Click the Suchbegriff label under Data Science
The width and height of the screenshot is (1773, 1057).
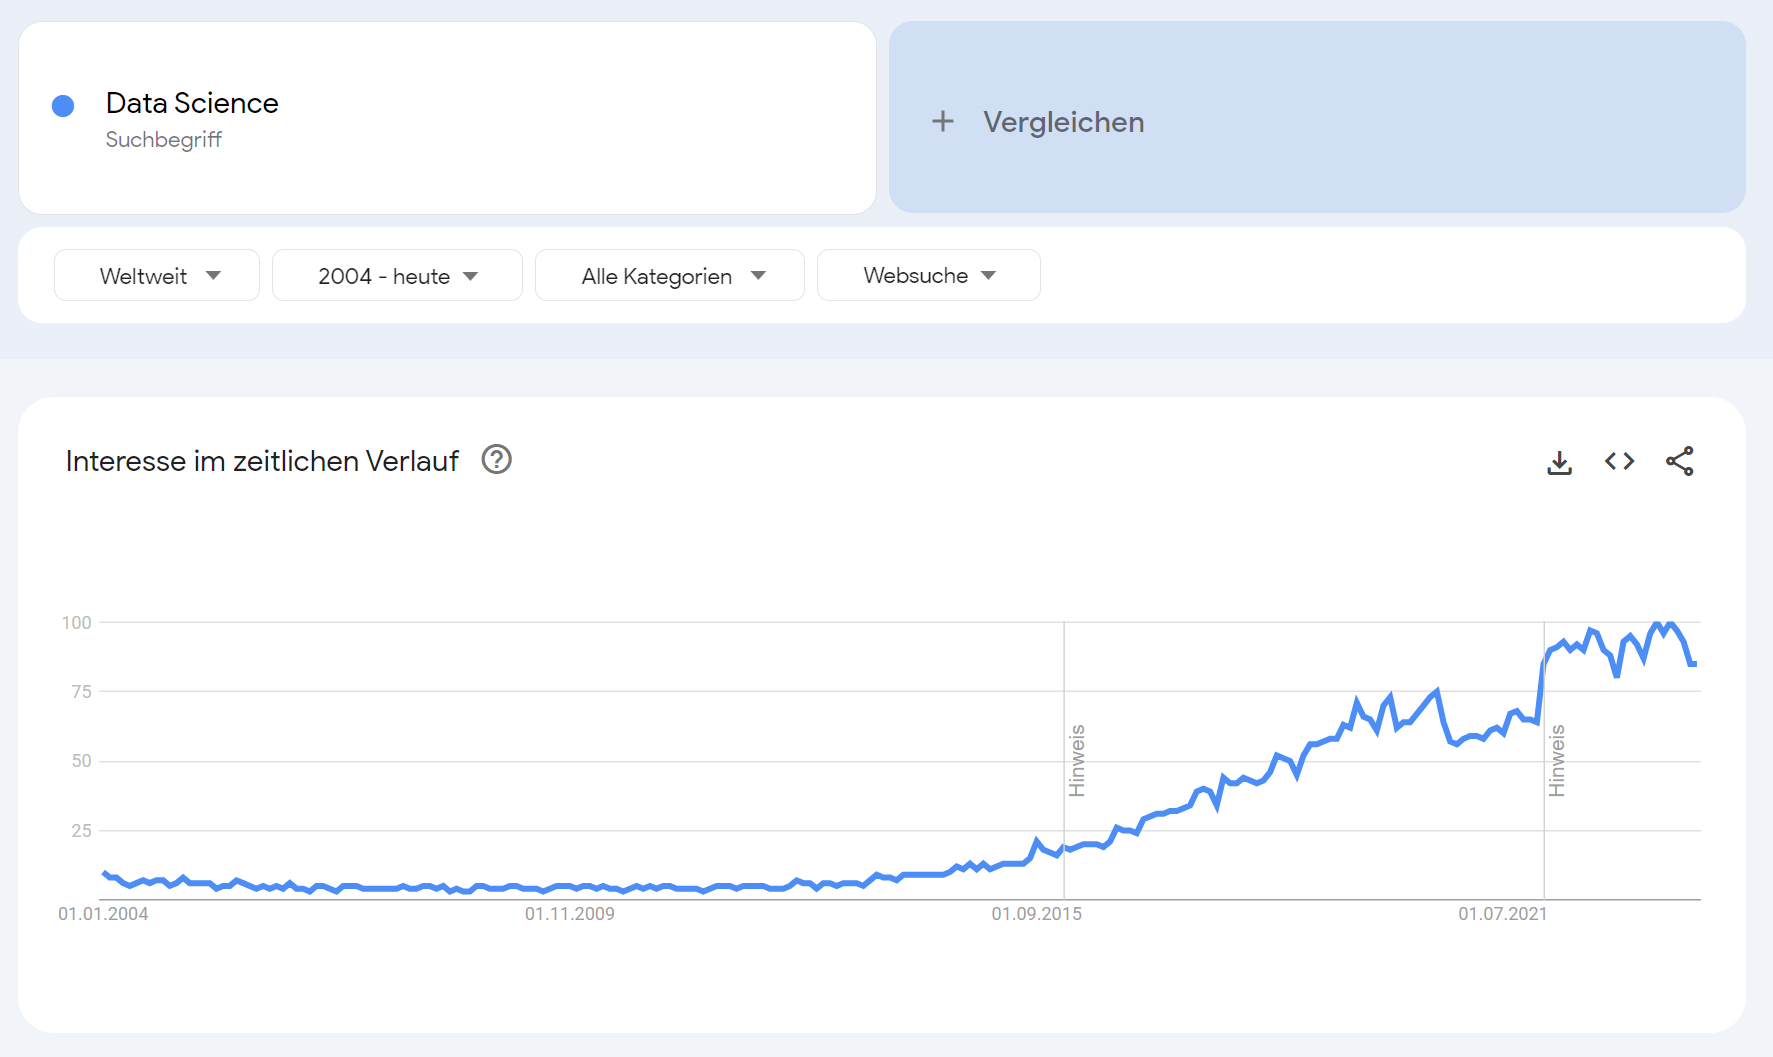[x=164, y=140]
